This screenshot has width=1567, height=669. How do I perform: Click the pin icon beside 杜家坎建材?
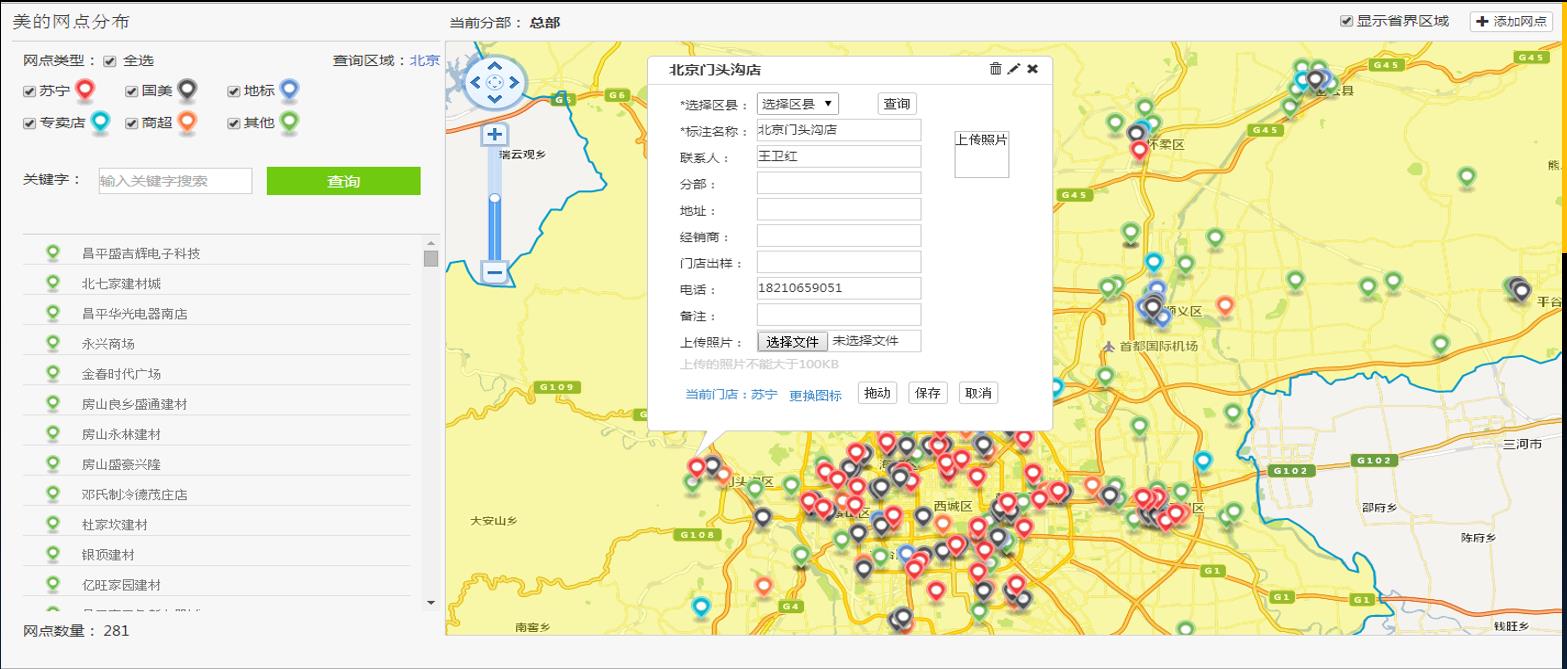click(53, 524)
